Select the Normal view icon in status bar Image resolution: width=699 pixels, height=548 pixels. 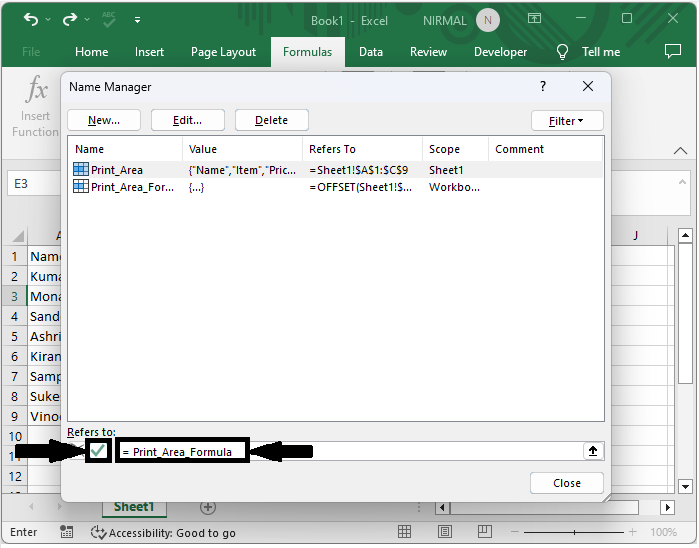click(x=405, y=532)
